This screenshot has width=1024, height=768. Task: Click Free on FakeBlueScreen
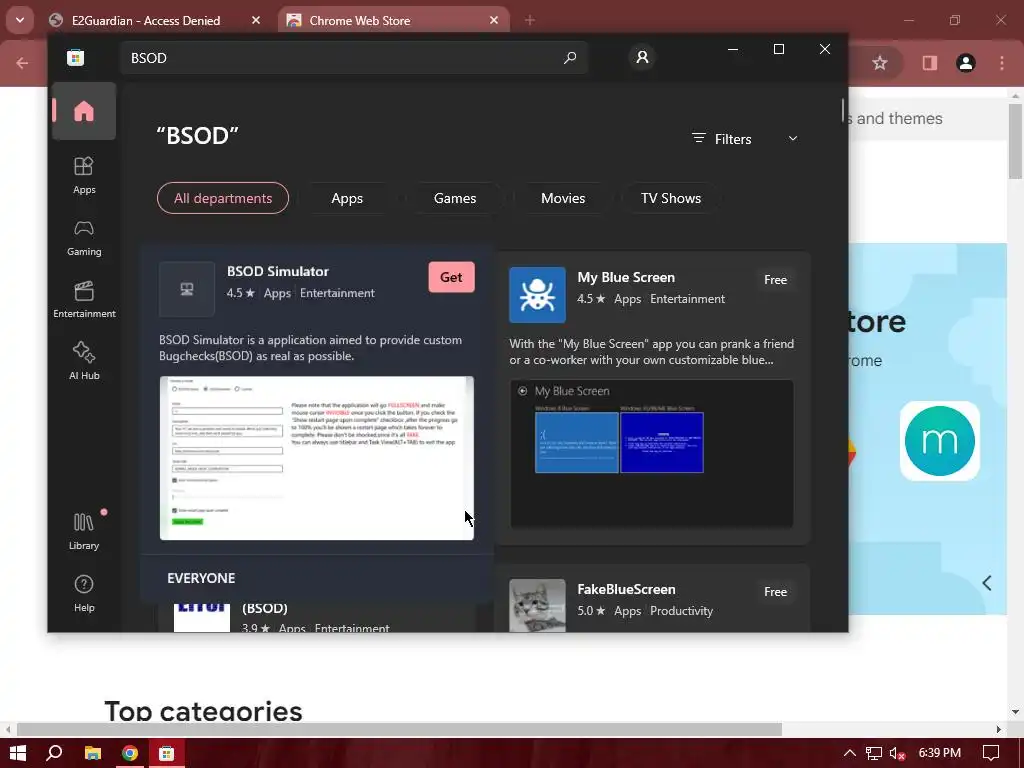(x=775, y=592)
